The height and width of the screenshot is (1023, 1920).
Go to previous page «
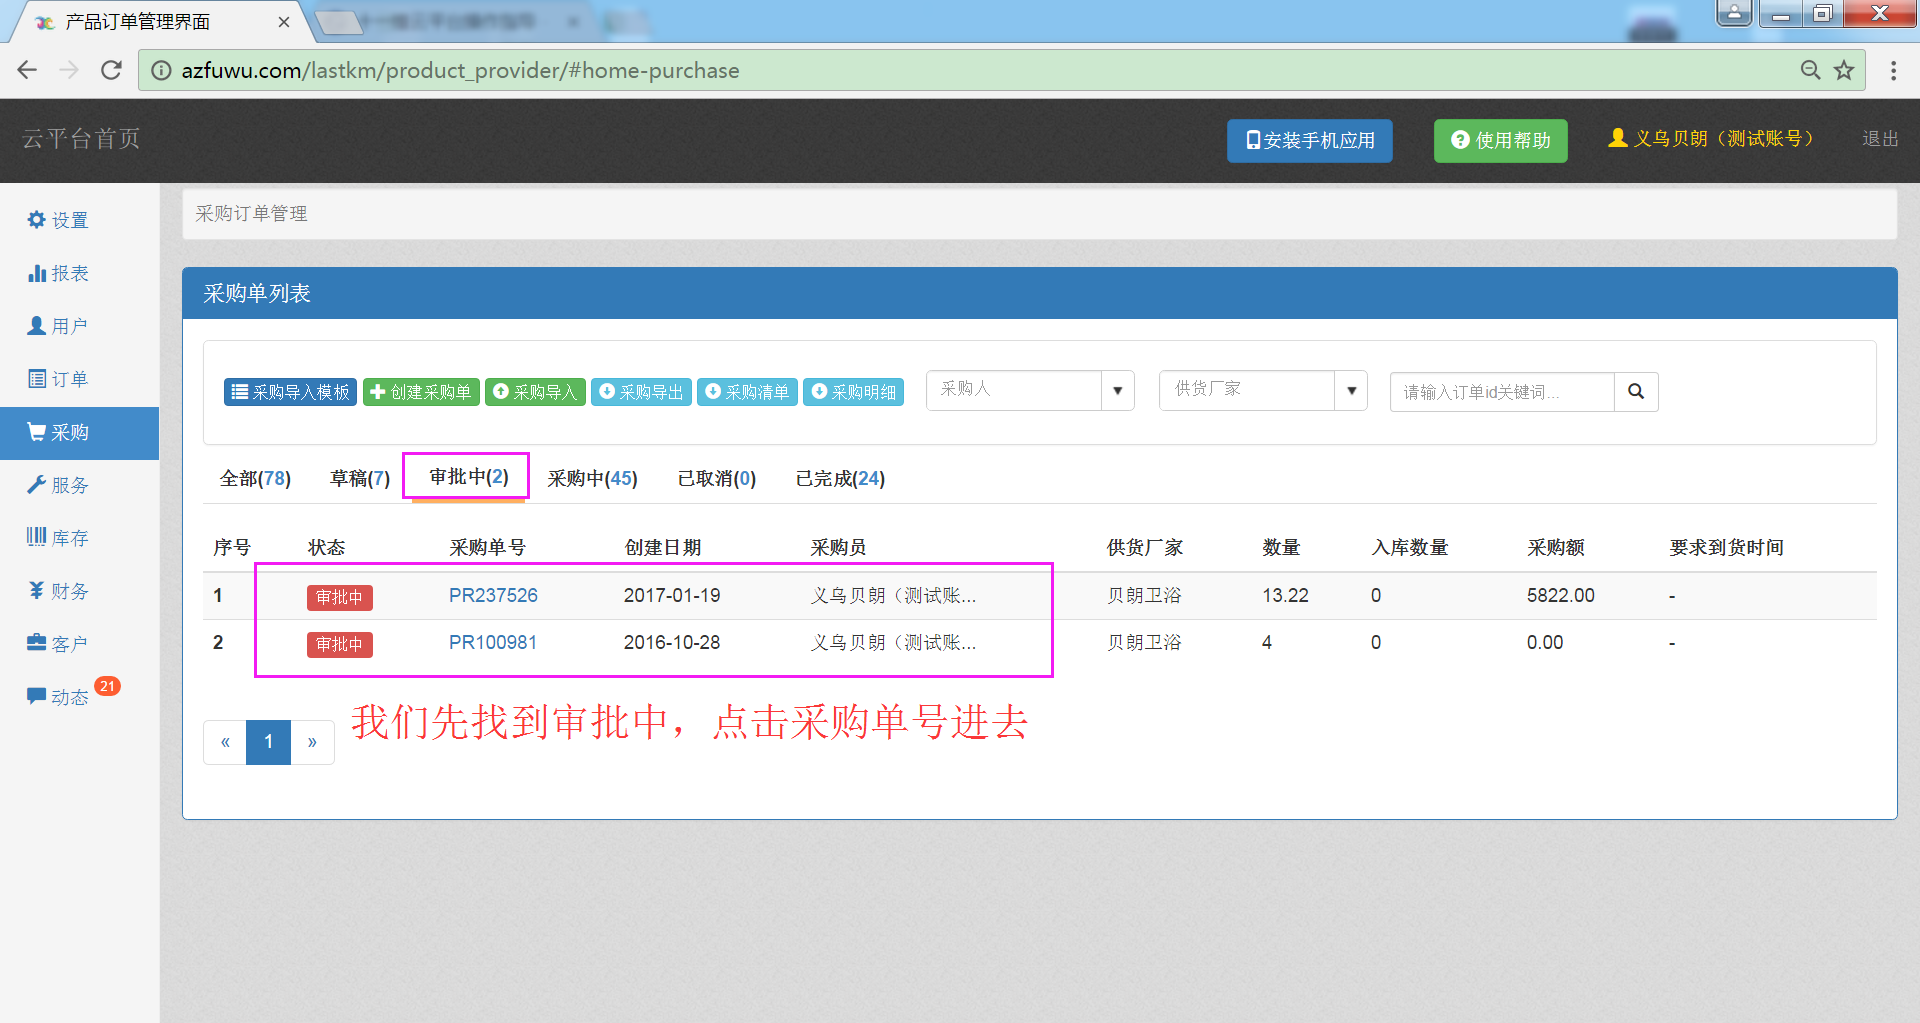225,742
